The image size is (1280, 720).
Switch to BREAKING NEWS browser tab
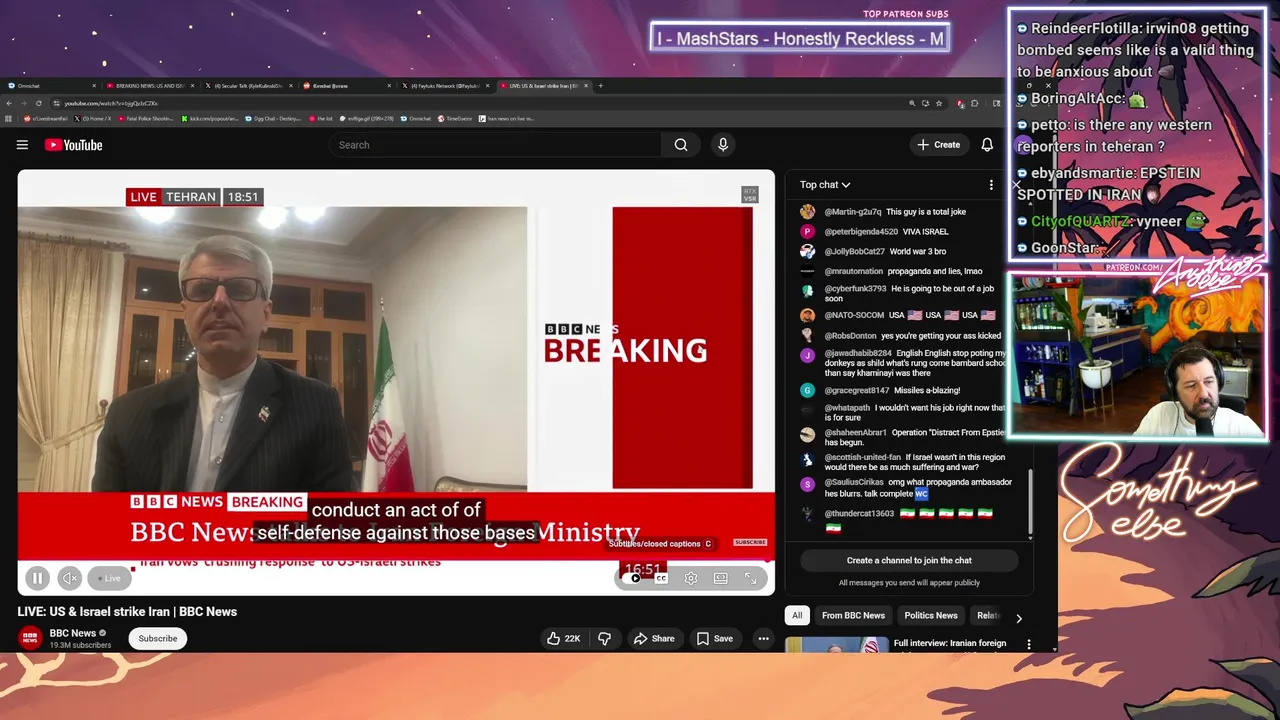click(150, 86)
